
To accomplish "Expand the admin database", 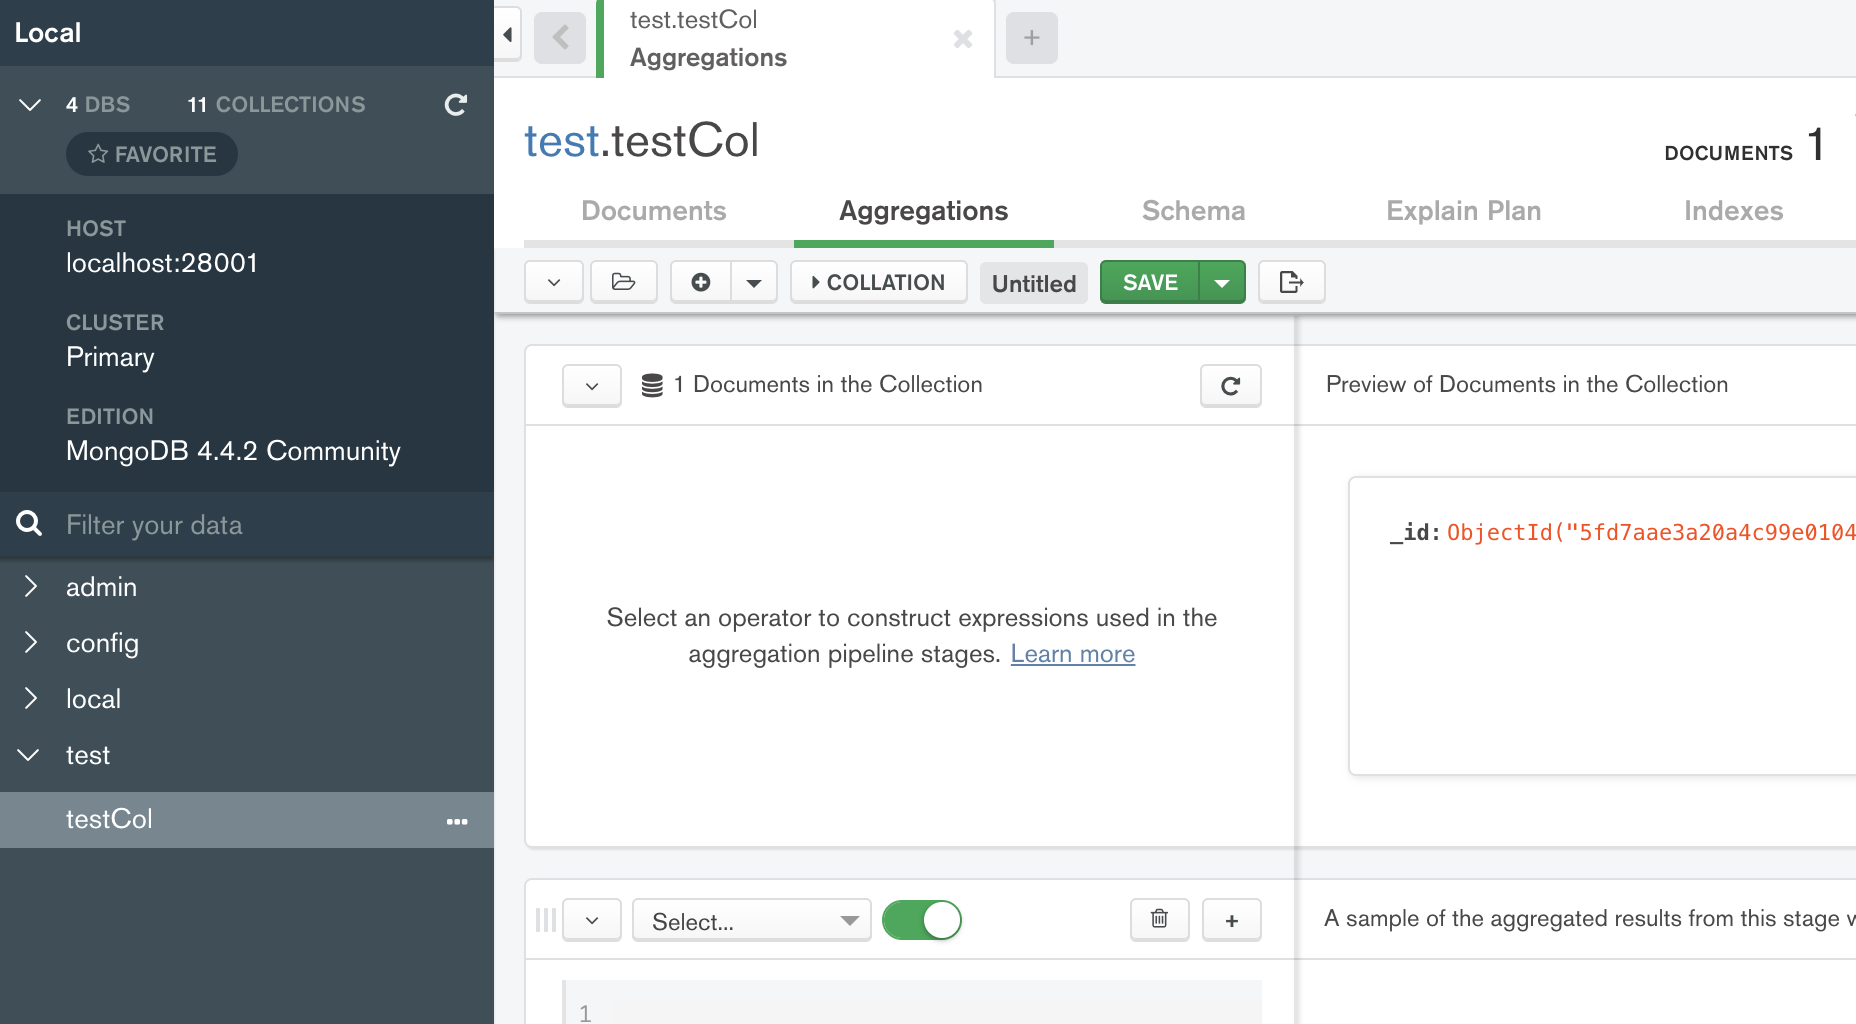I will (x=31, y=587).
